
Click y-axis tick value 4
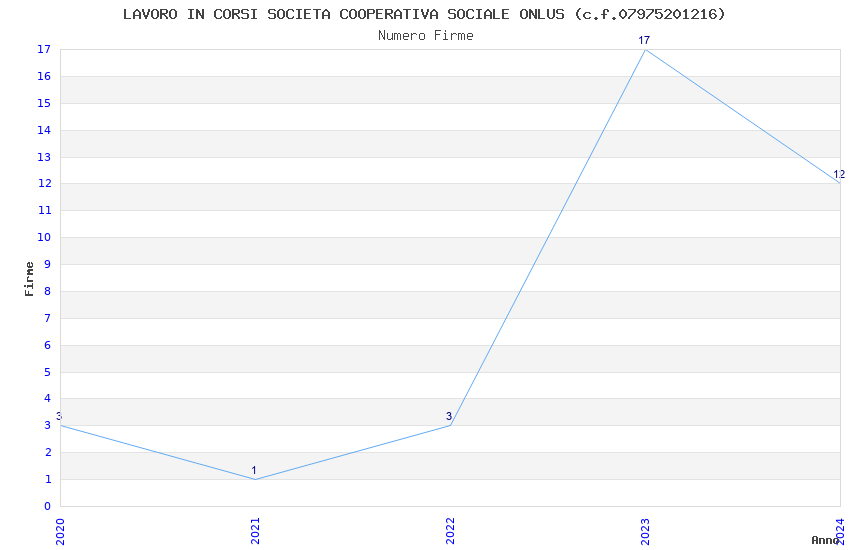(x=48, y=398)
